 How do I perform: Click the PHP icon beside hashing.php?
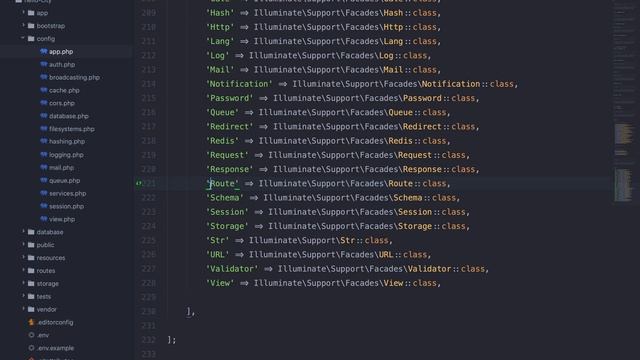[44, 141]
